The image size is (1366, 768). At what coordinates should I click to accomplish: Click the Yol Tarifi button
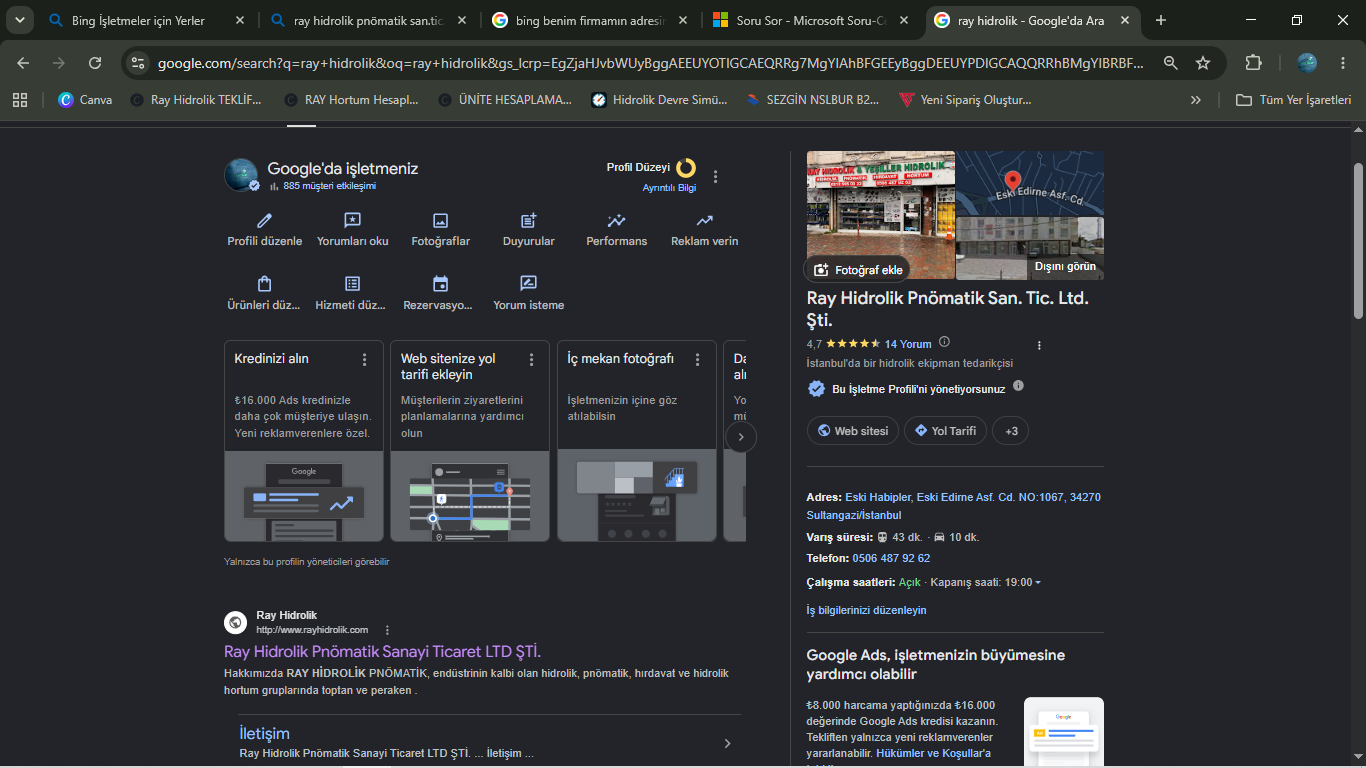click(x=946, y=431)
